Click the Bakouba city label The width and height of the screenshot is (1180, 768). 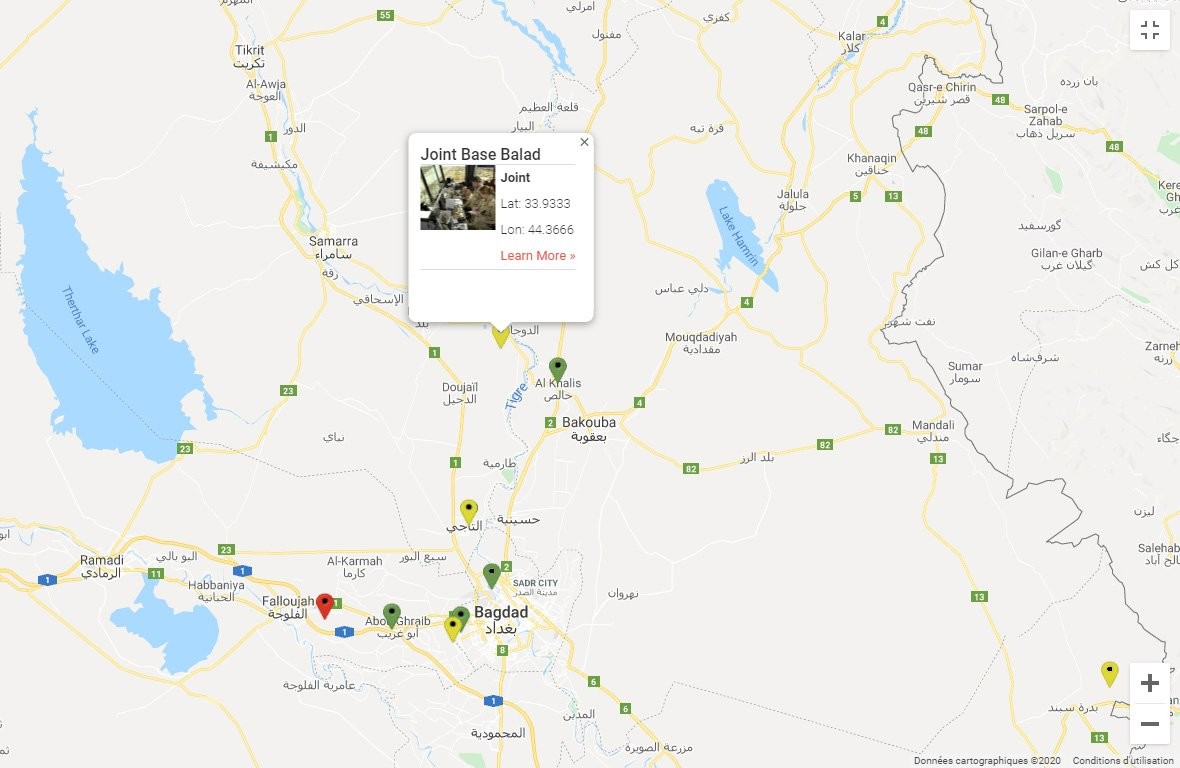pos(588,423)
